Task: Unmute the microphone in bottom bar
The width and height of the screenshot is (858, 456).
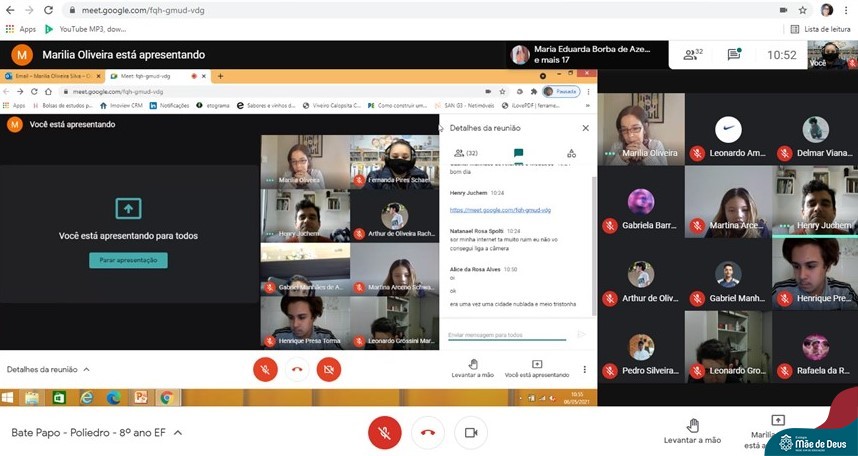Action: (384, 432)
